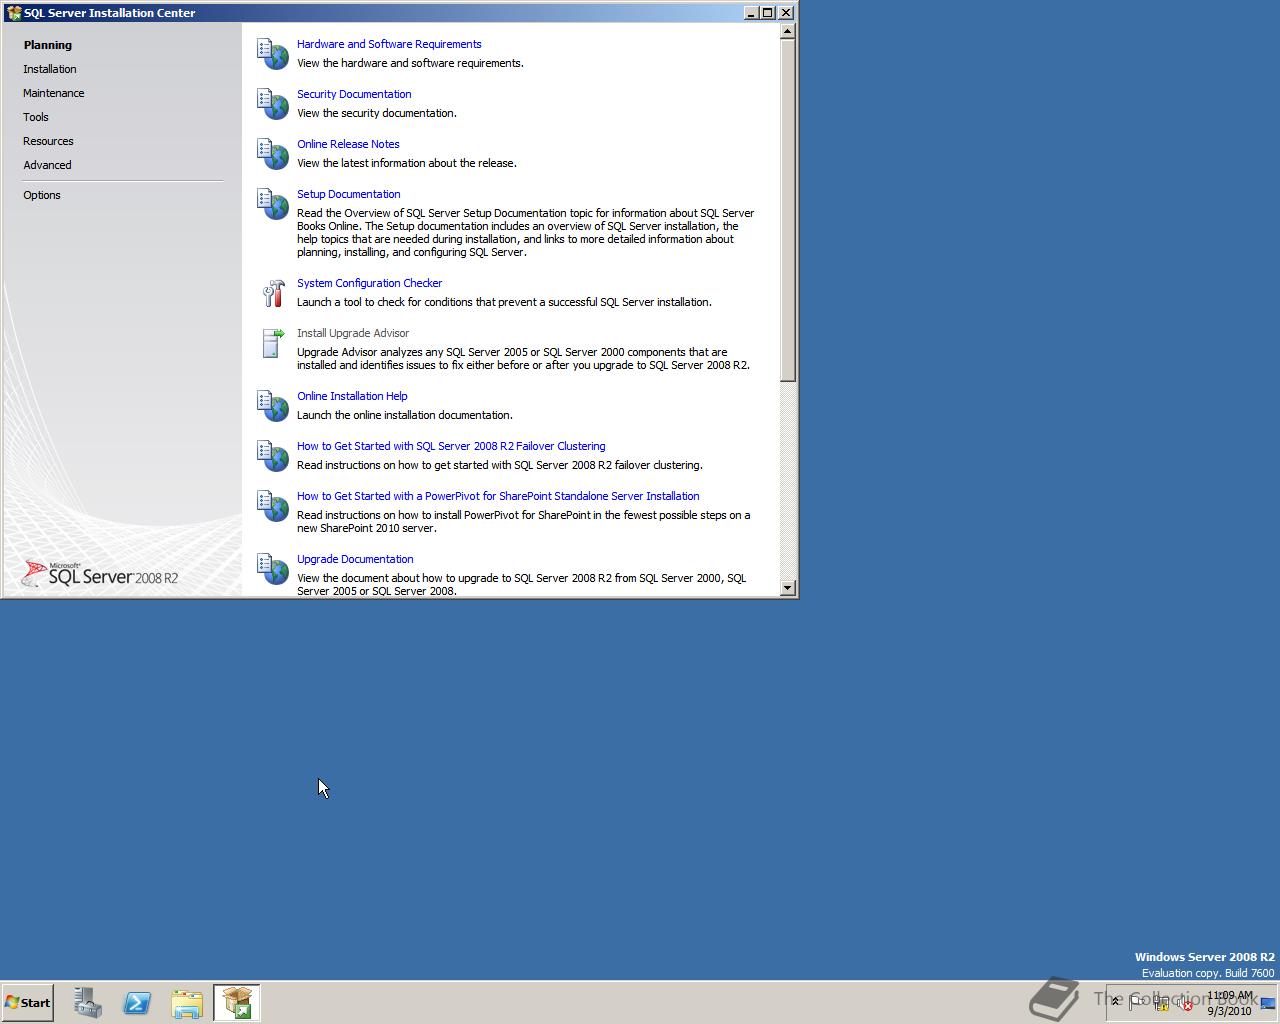1280x1024 pixels.
Task: Open the Options page in the sidebar
Action: click(x=42, y=195)
